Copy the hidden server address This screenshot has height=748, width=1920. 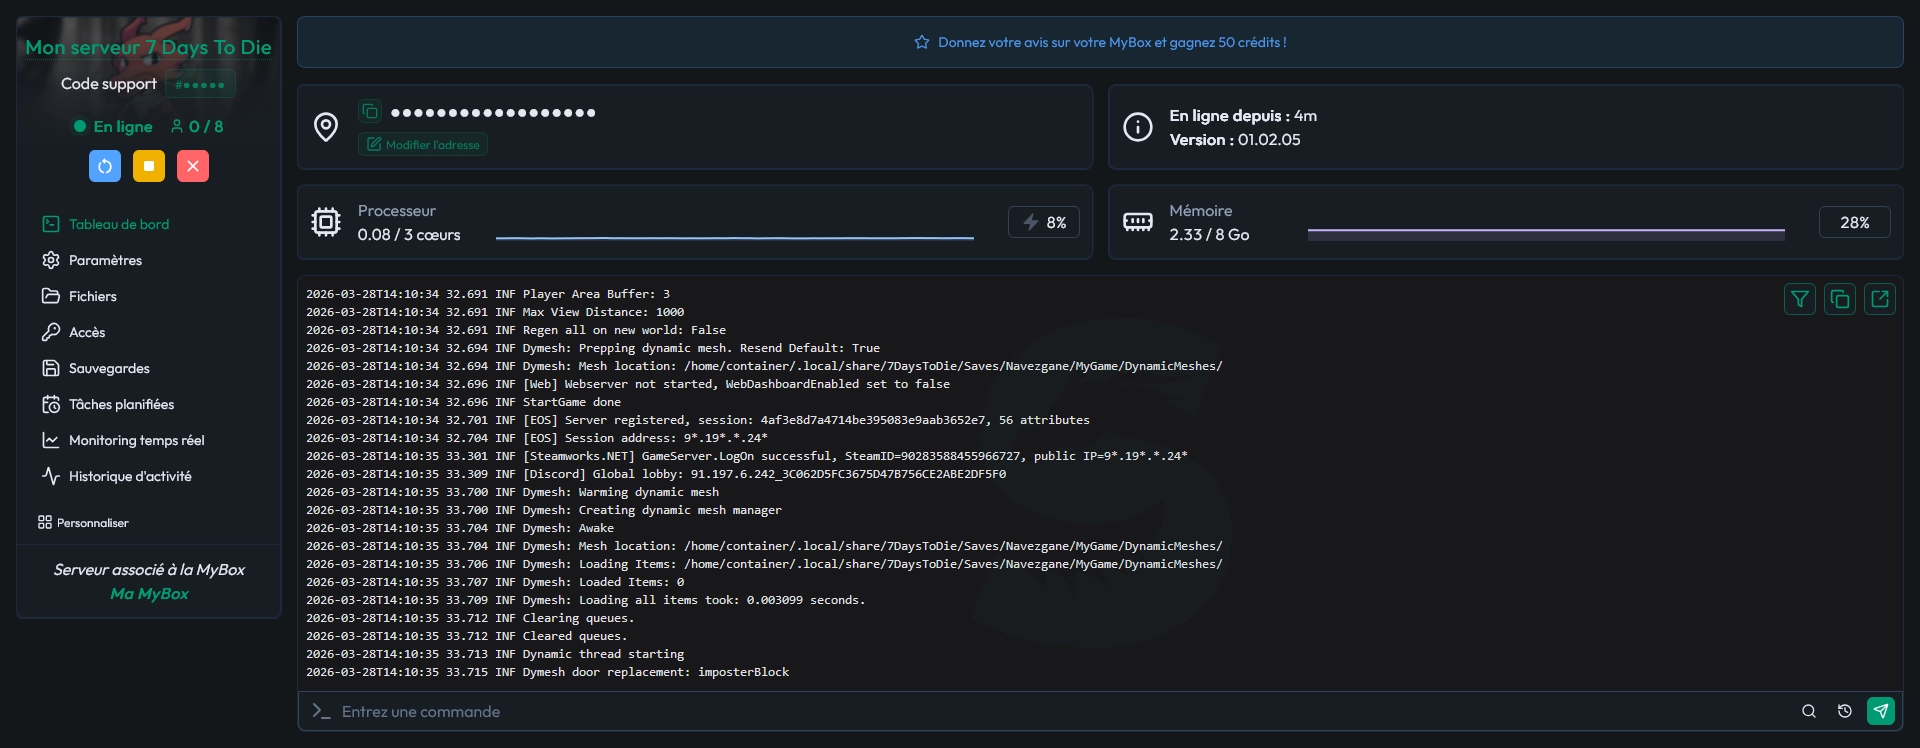(370, 111)
